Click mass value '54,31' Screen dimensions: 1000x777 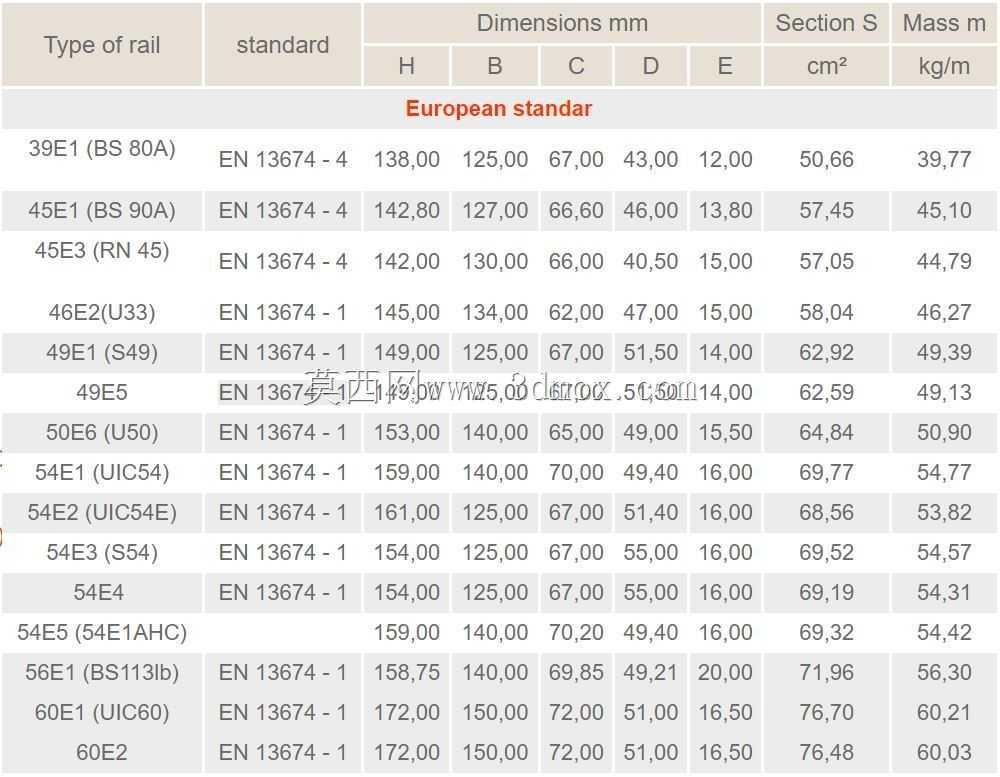(944, 592)
